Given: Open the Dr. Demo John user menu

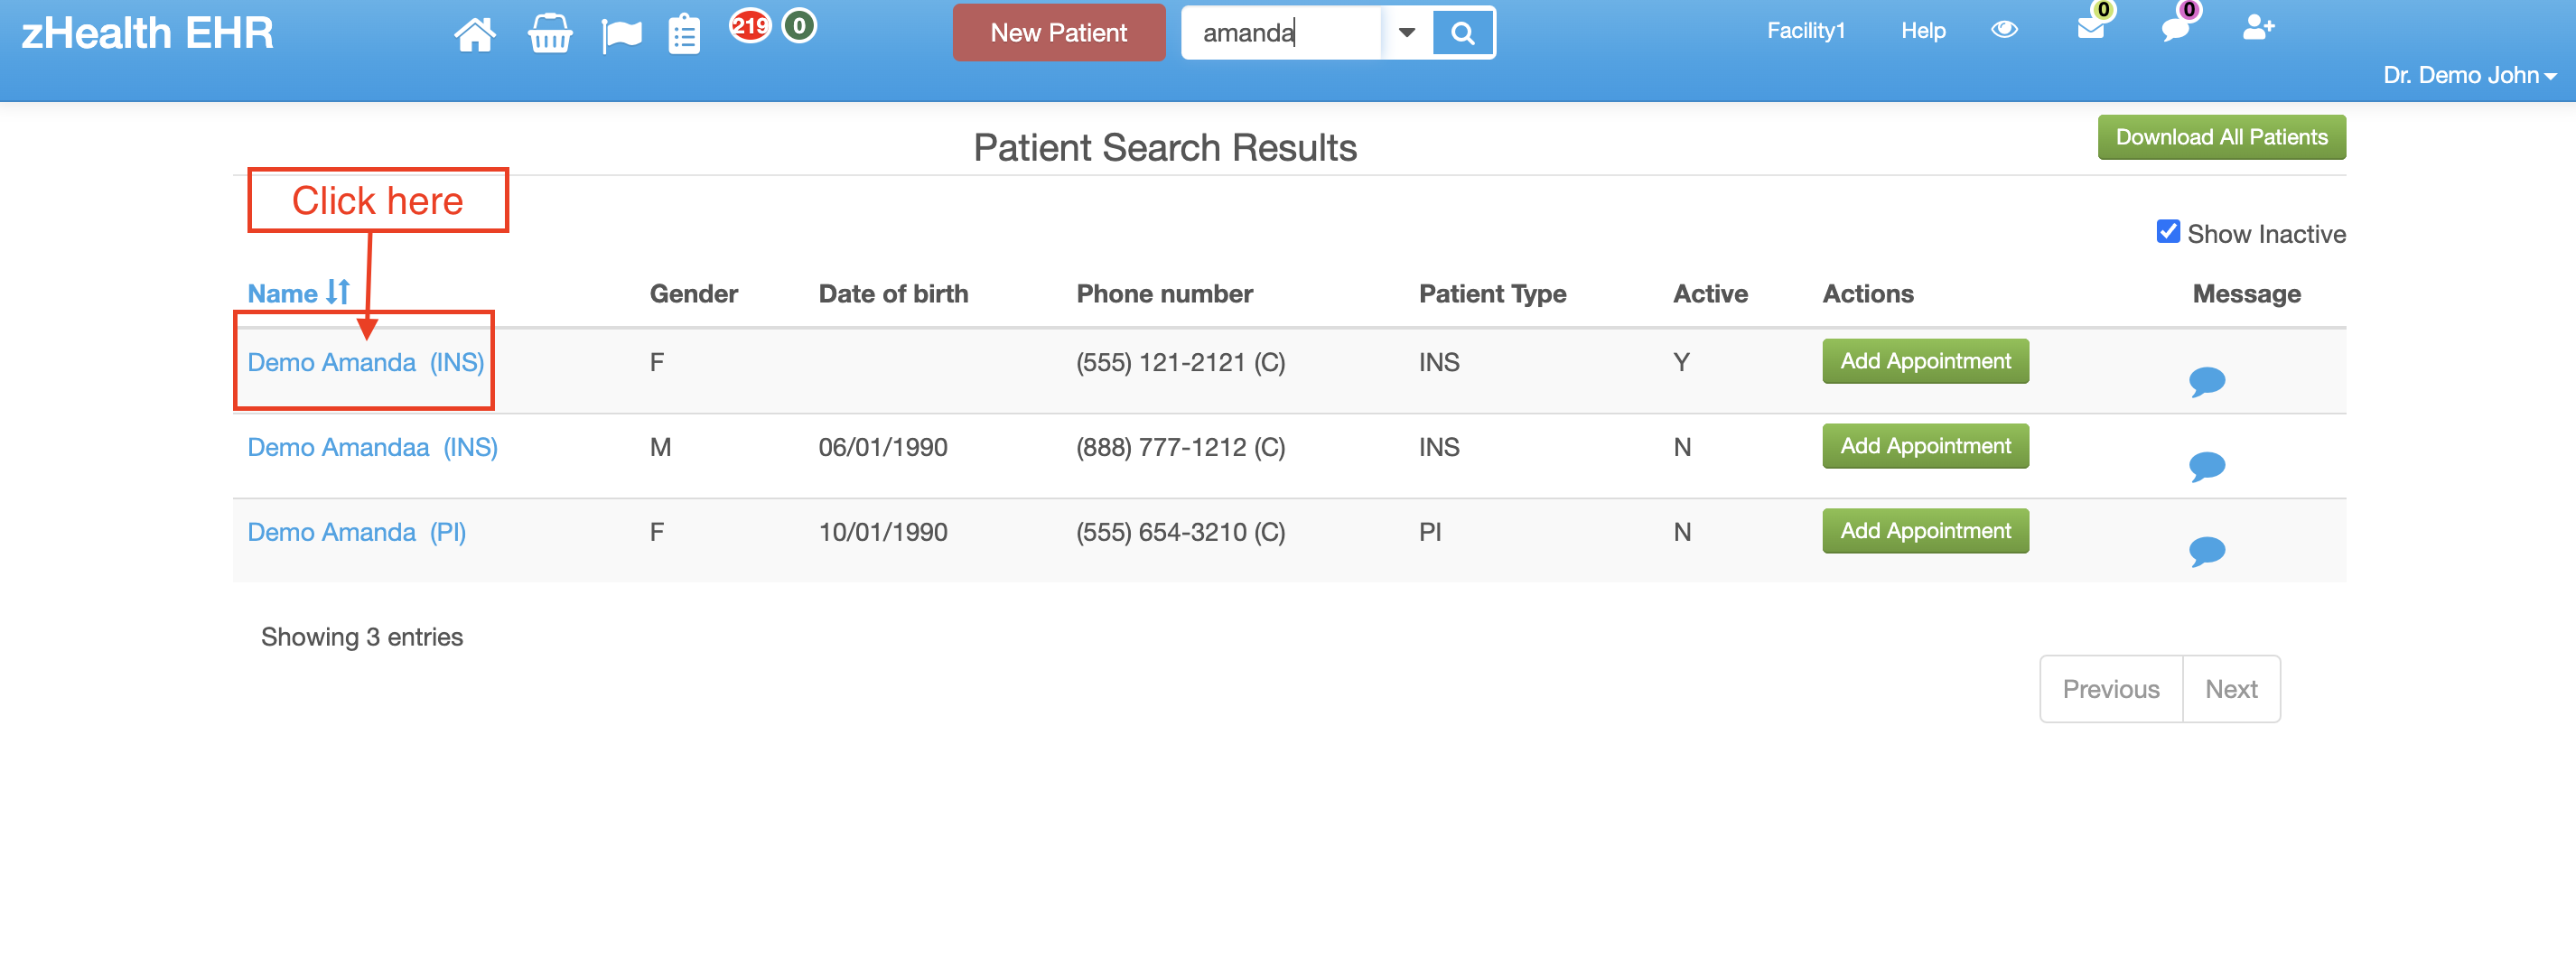Looking at the screenshot, I should 2469,75.
